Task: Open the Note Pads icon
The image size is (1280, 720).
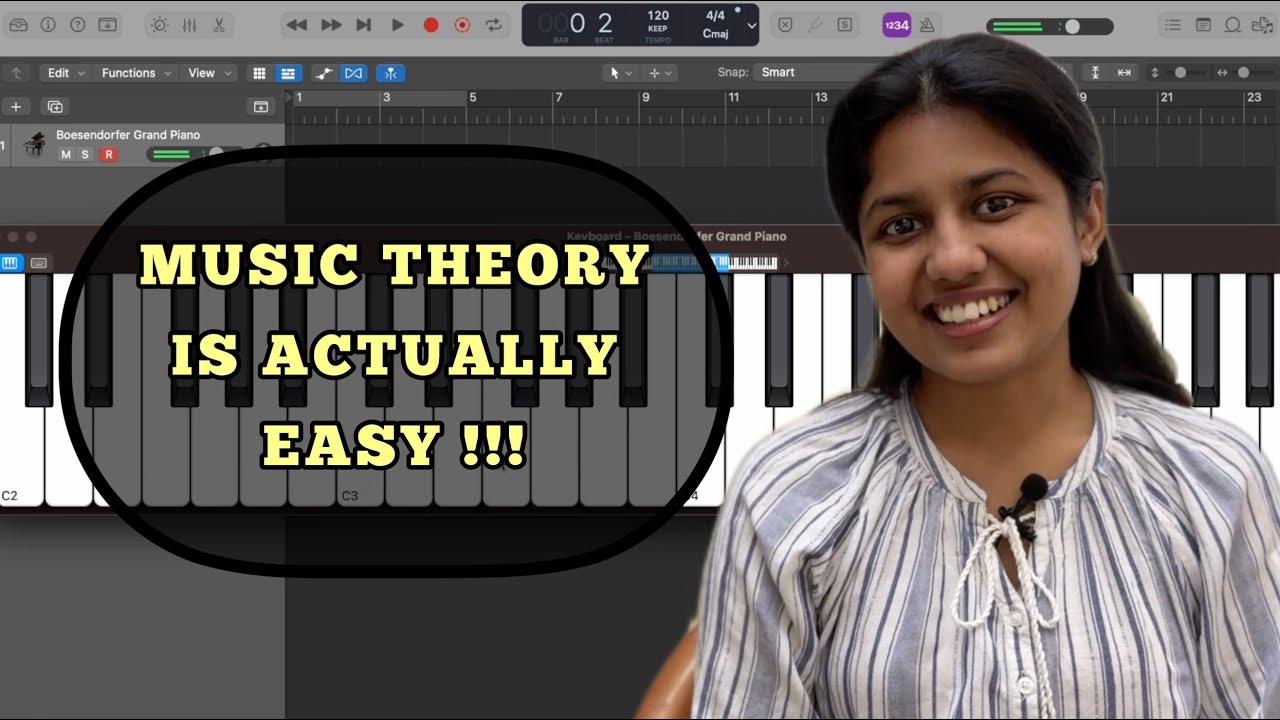Action: 1203,25
